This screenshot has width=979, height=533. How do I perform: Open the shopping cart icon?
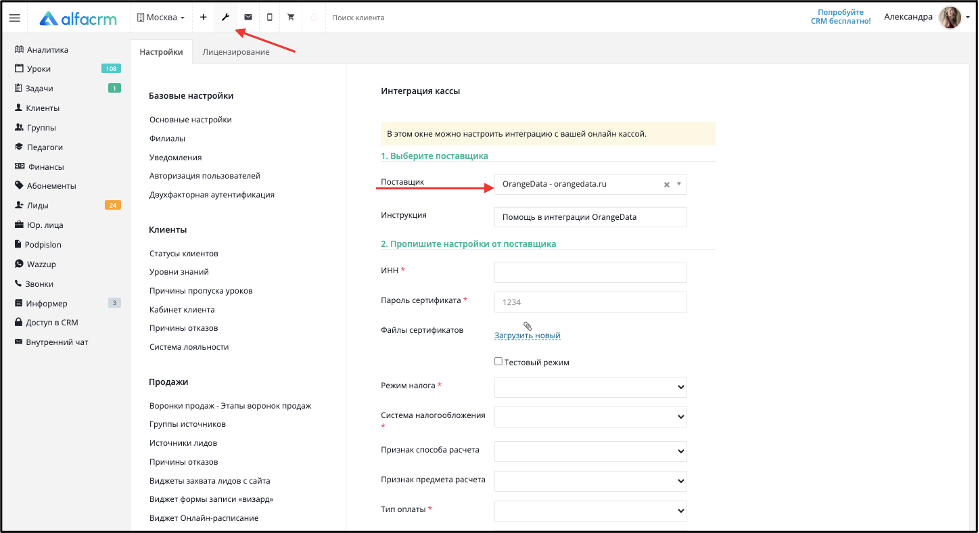coord(291,17)
